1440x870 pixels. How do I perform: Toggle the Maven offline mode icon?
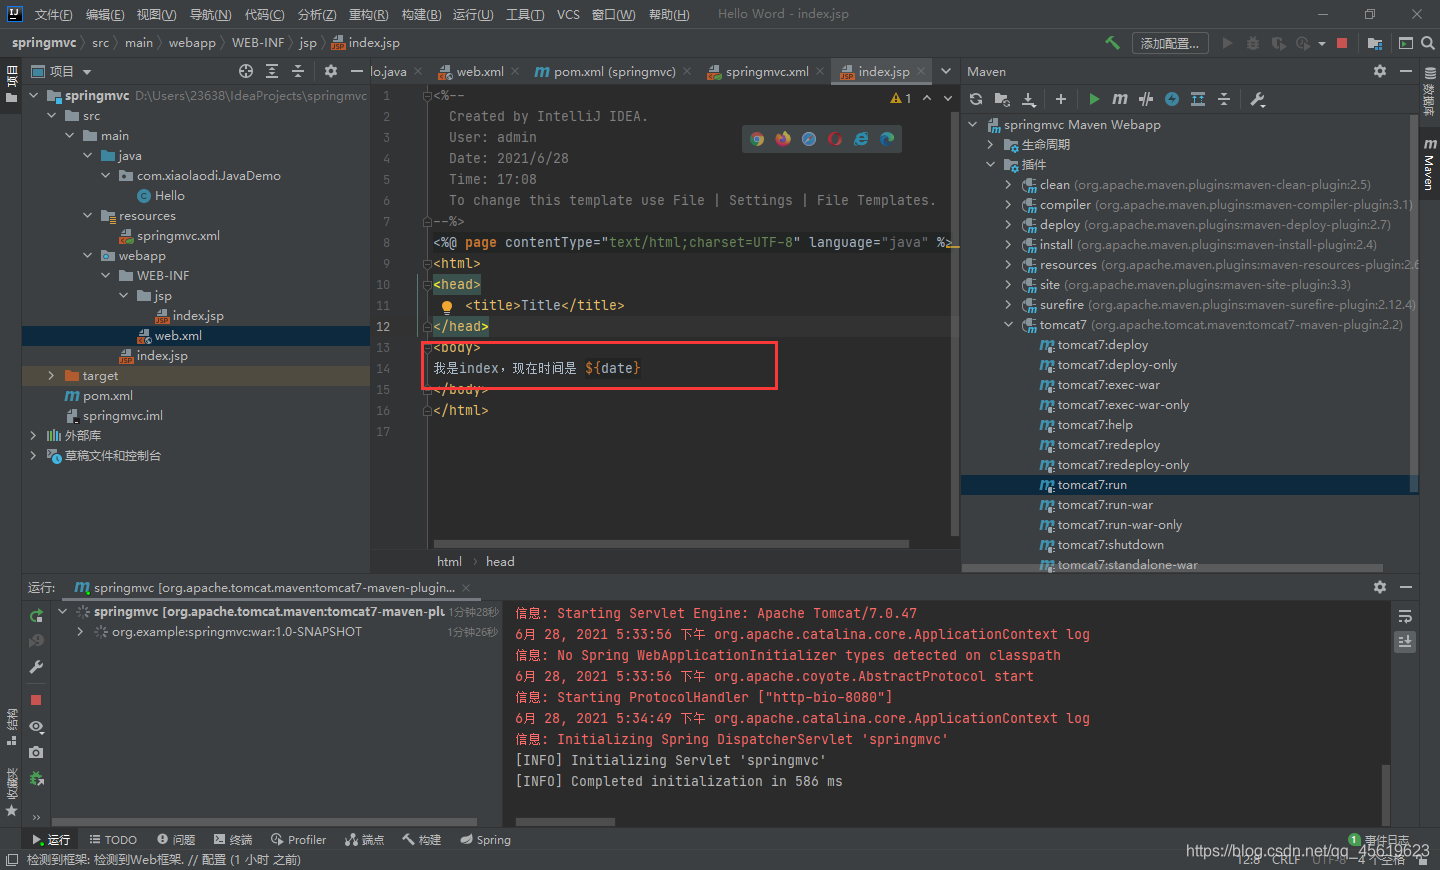[x=1172, y=99]
